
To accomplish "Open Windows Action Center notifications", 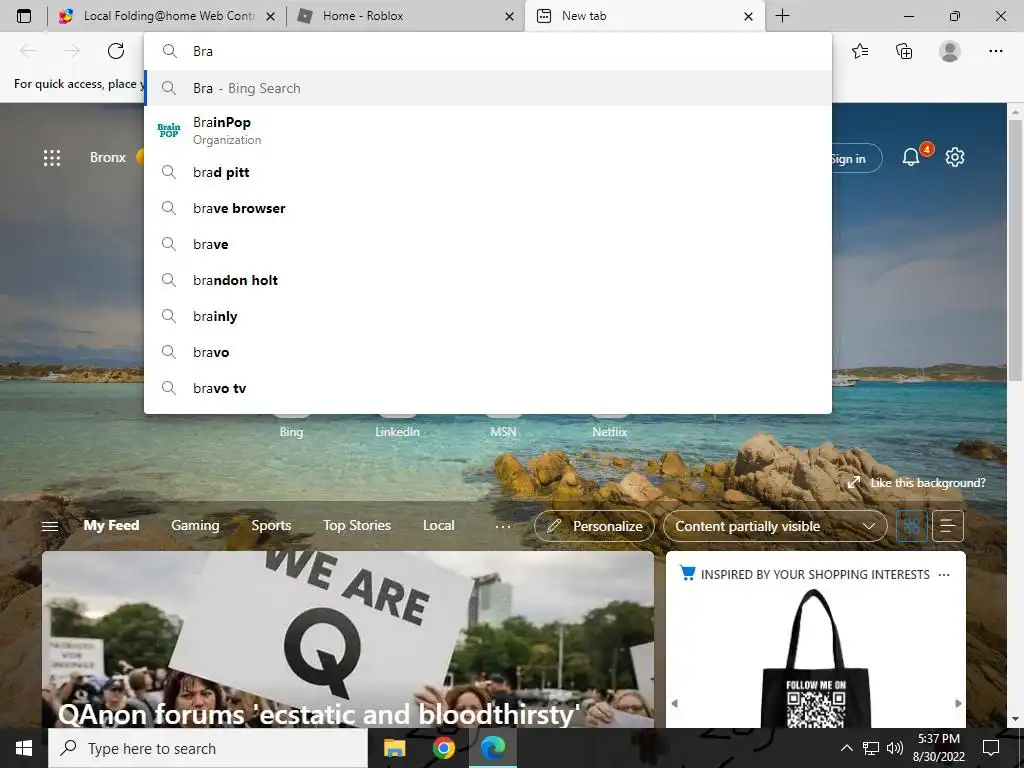I will (x=991, y=748).
